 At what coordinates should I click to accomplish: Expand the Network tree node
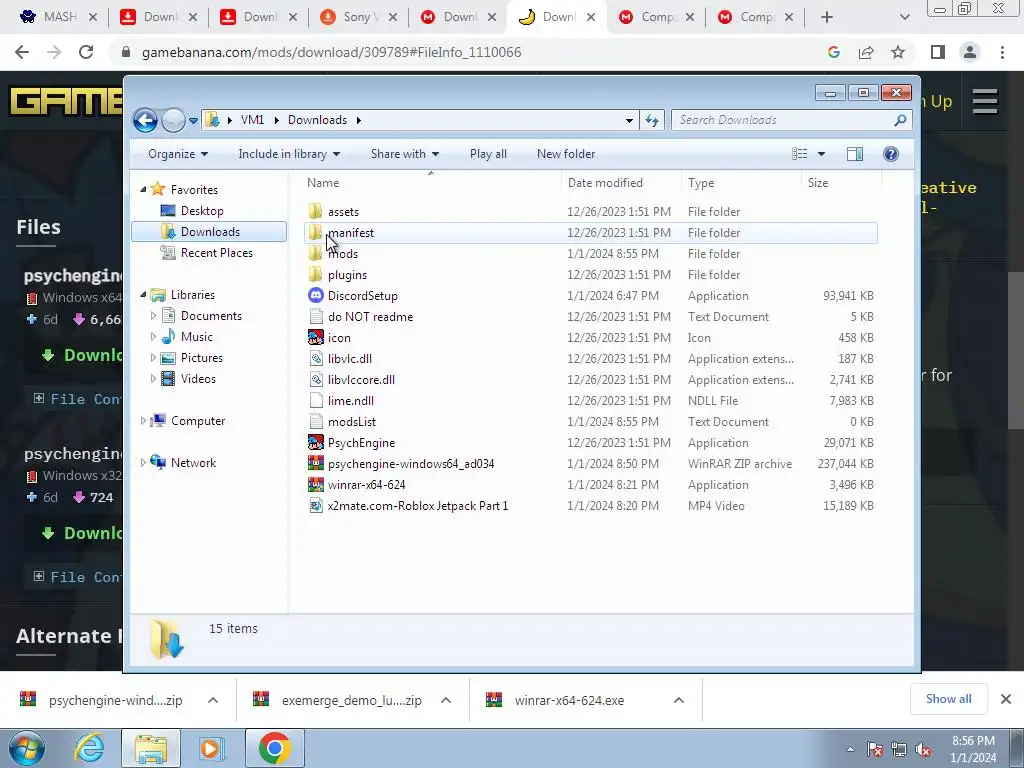(143, 462)
